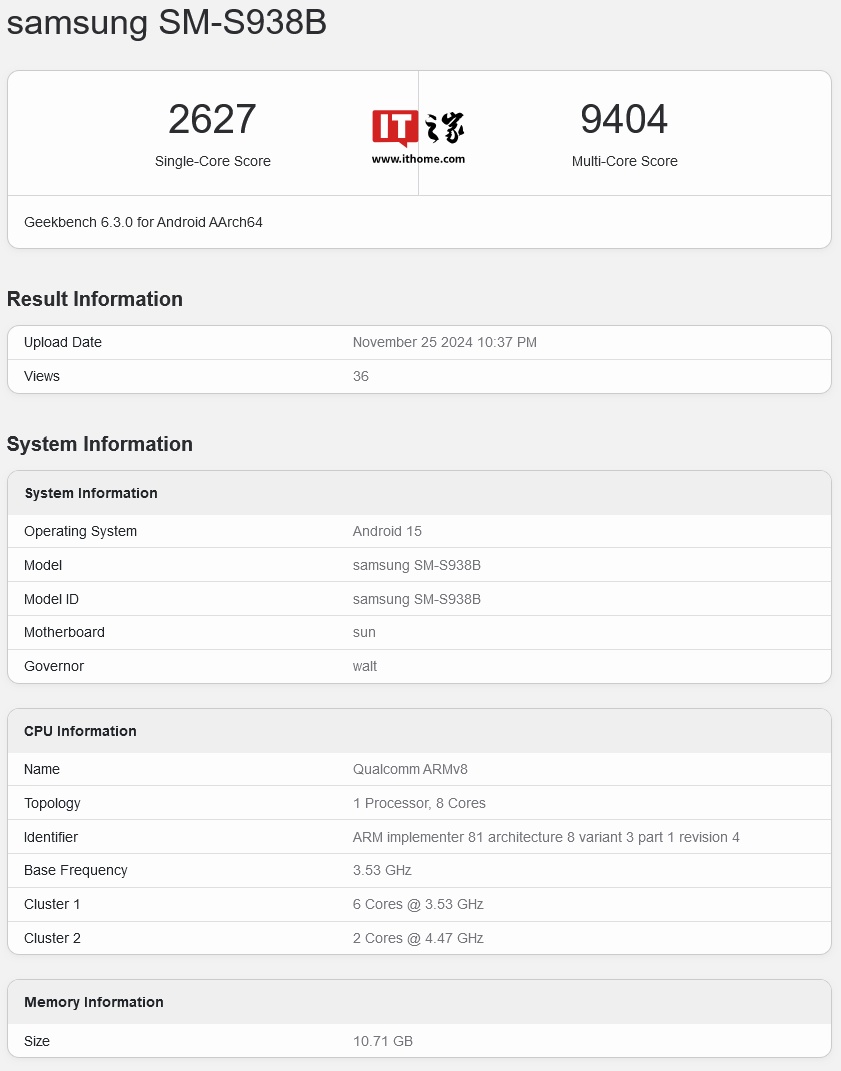Click the www.ithome.com watermark text
This screenshot has height=1071, width=841.
click(x=418, y=159)
